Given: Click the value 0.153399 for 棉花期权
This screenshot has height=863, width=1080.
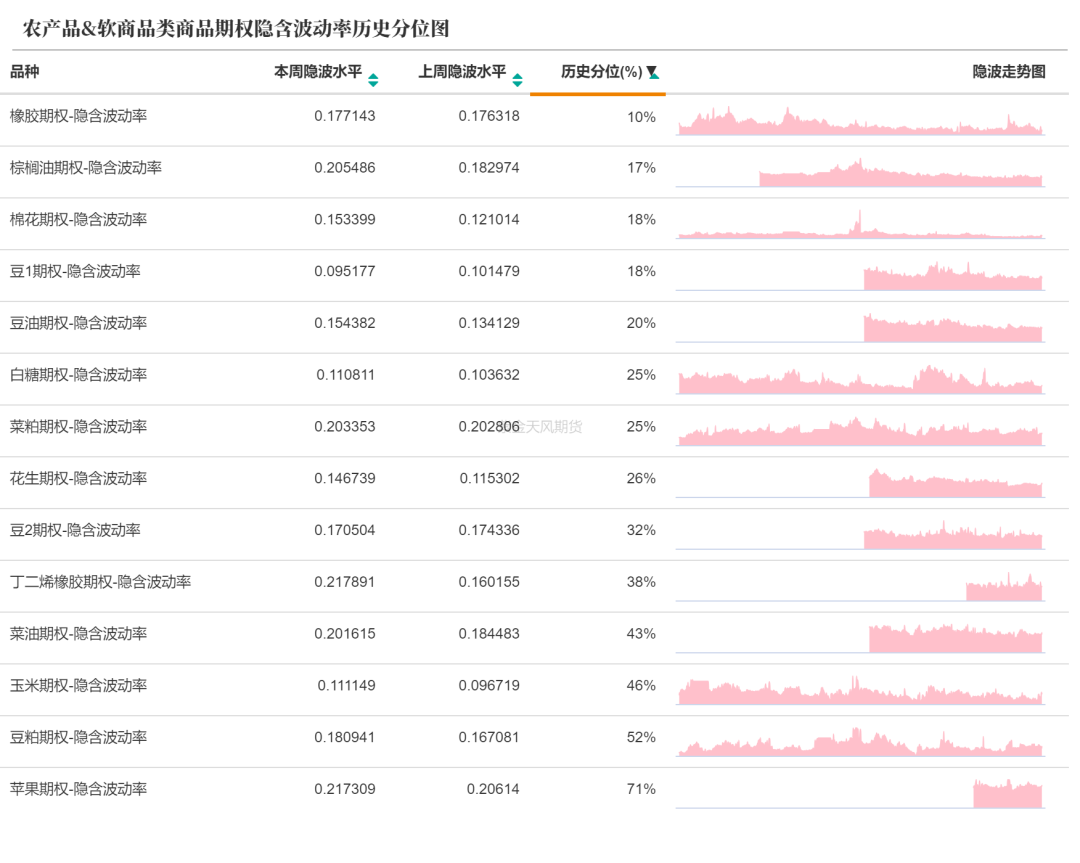Looking at the screenshot, I should click(x=345, y=219).
